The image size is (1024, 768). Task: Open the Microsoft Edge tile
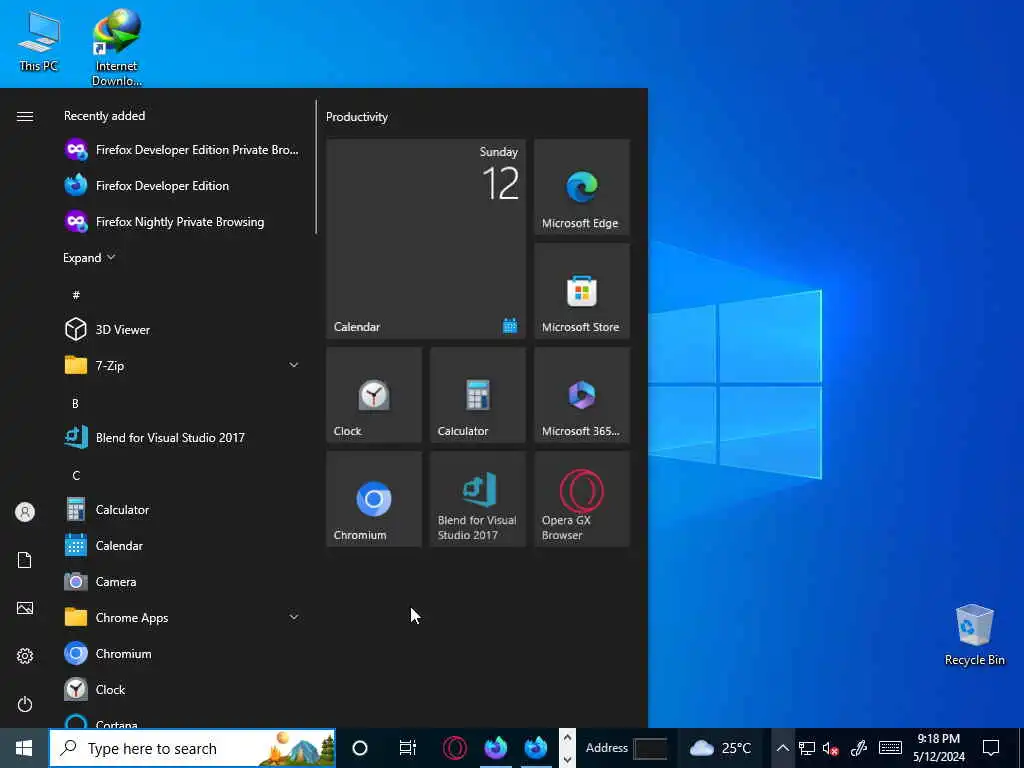[x=582, y=187]
